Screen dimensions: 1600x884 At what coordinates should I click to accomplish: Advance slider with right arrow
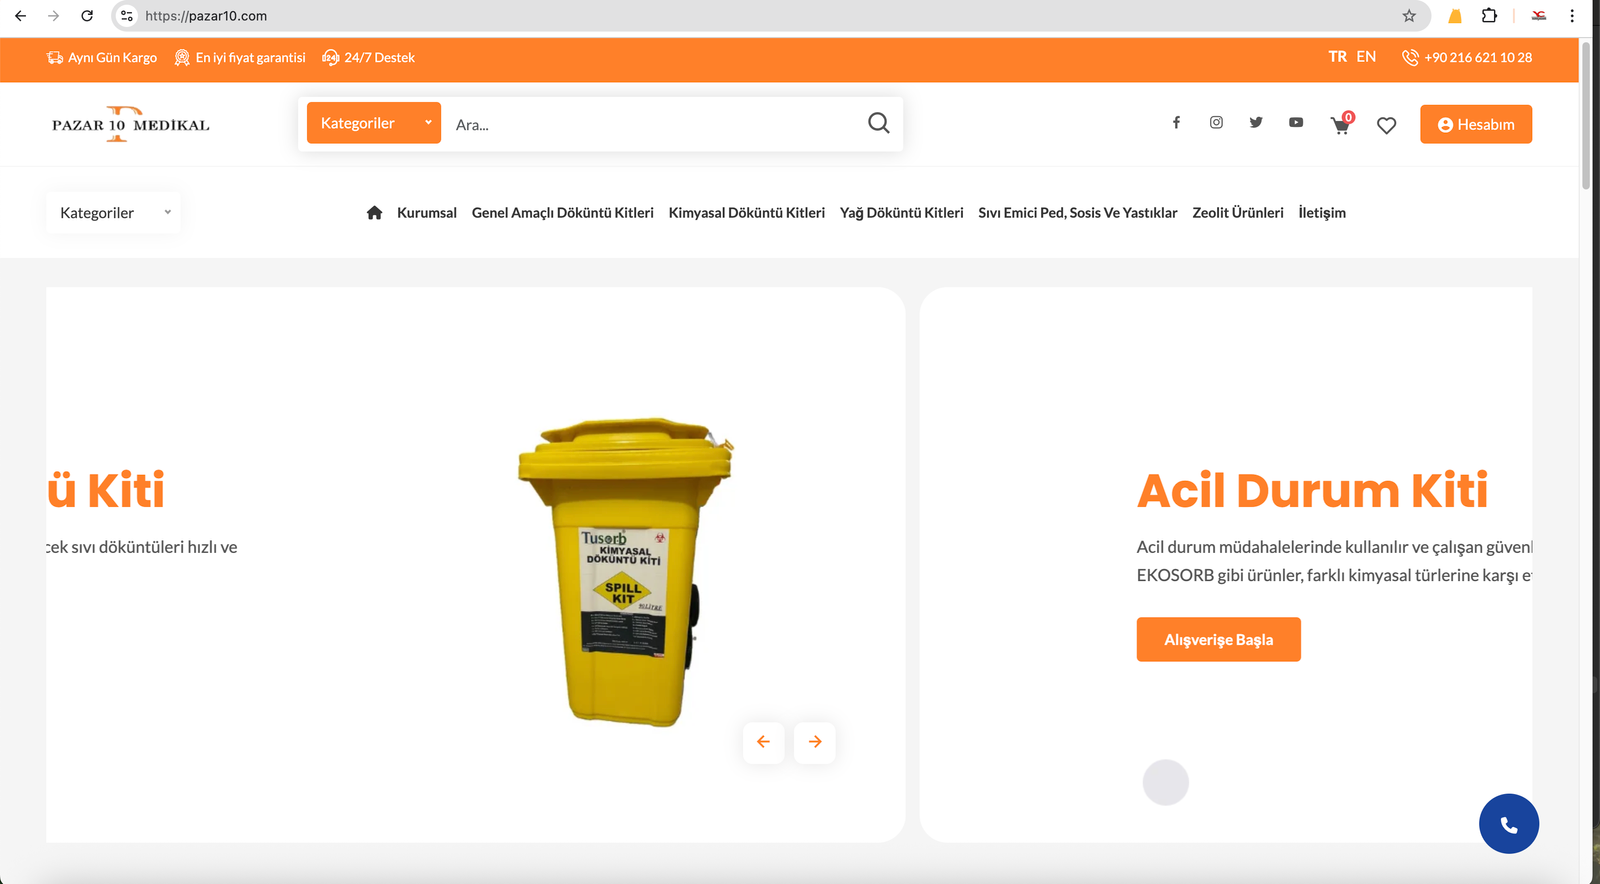tap(815, 742)
